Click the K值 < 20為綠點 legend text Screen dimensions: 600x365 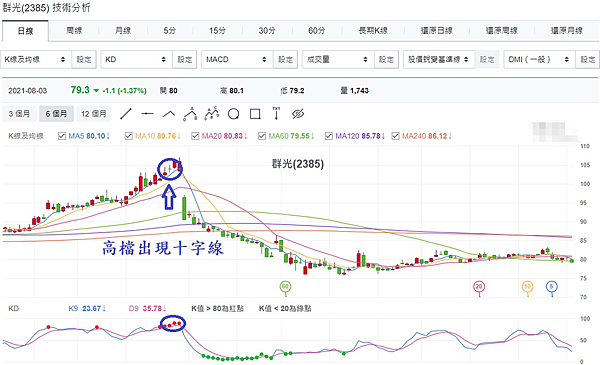click(285, 308)
